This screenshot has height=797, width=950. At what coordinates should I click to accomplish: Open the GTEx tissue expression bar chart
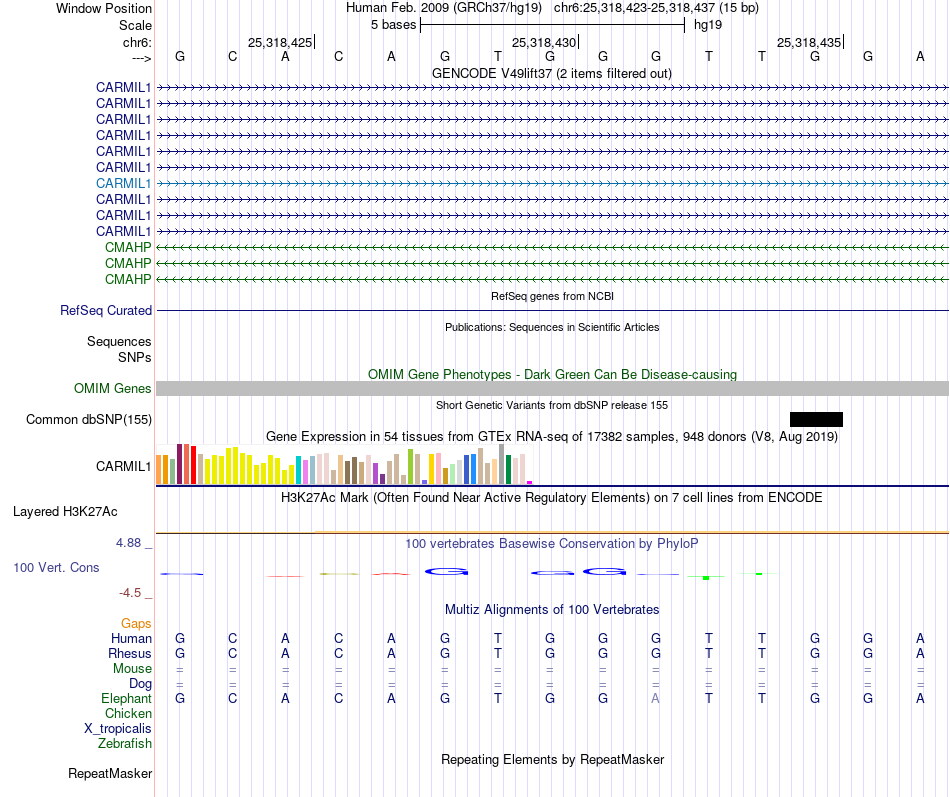coord(344,464)
